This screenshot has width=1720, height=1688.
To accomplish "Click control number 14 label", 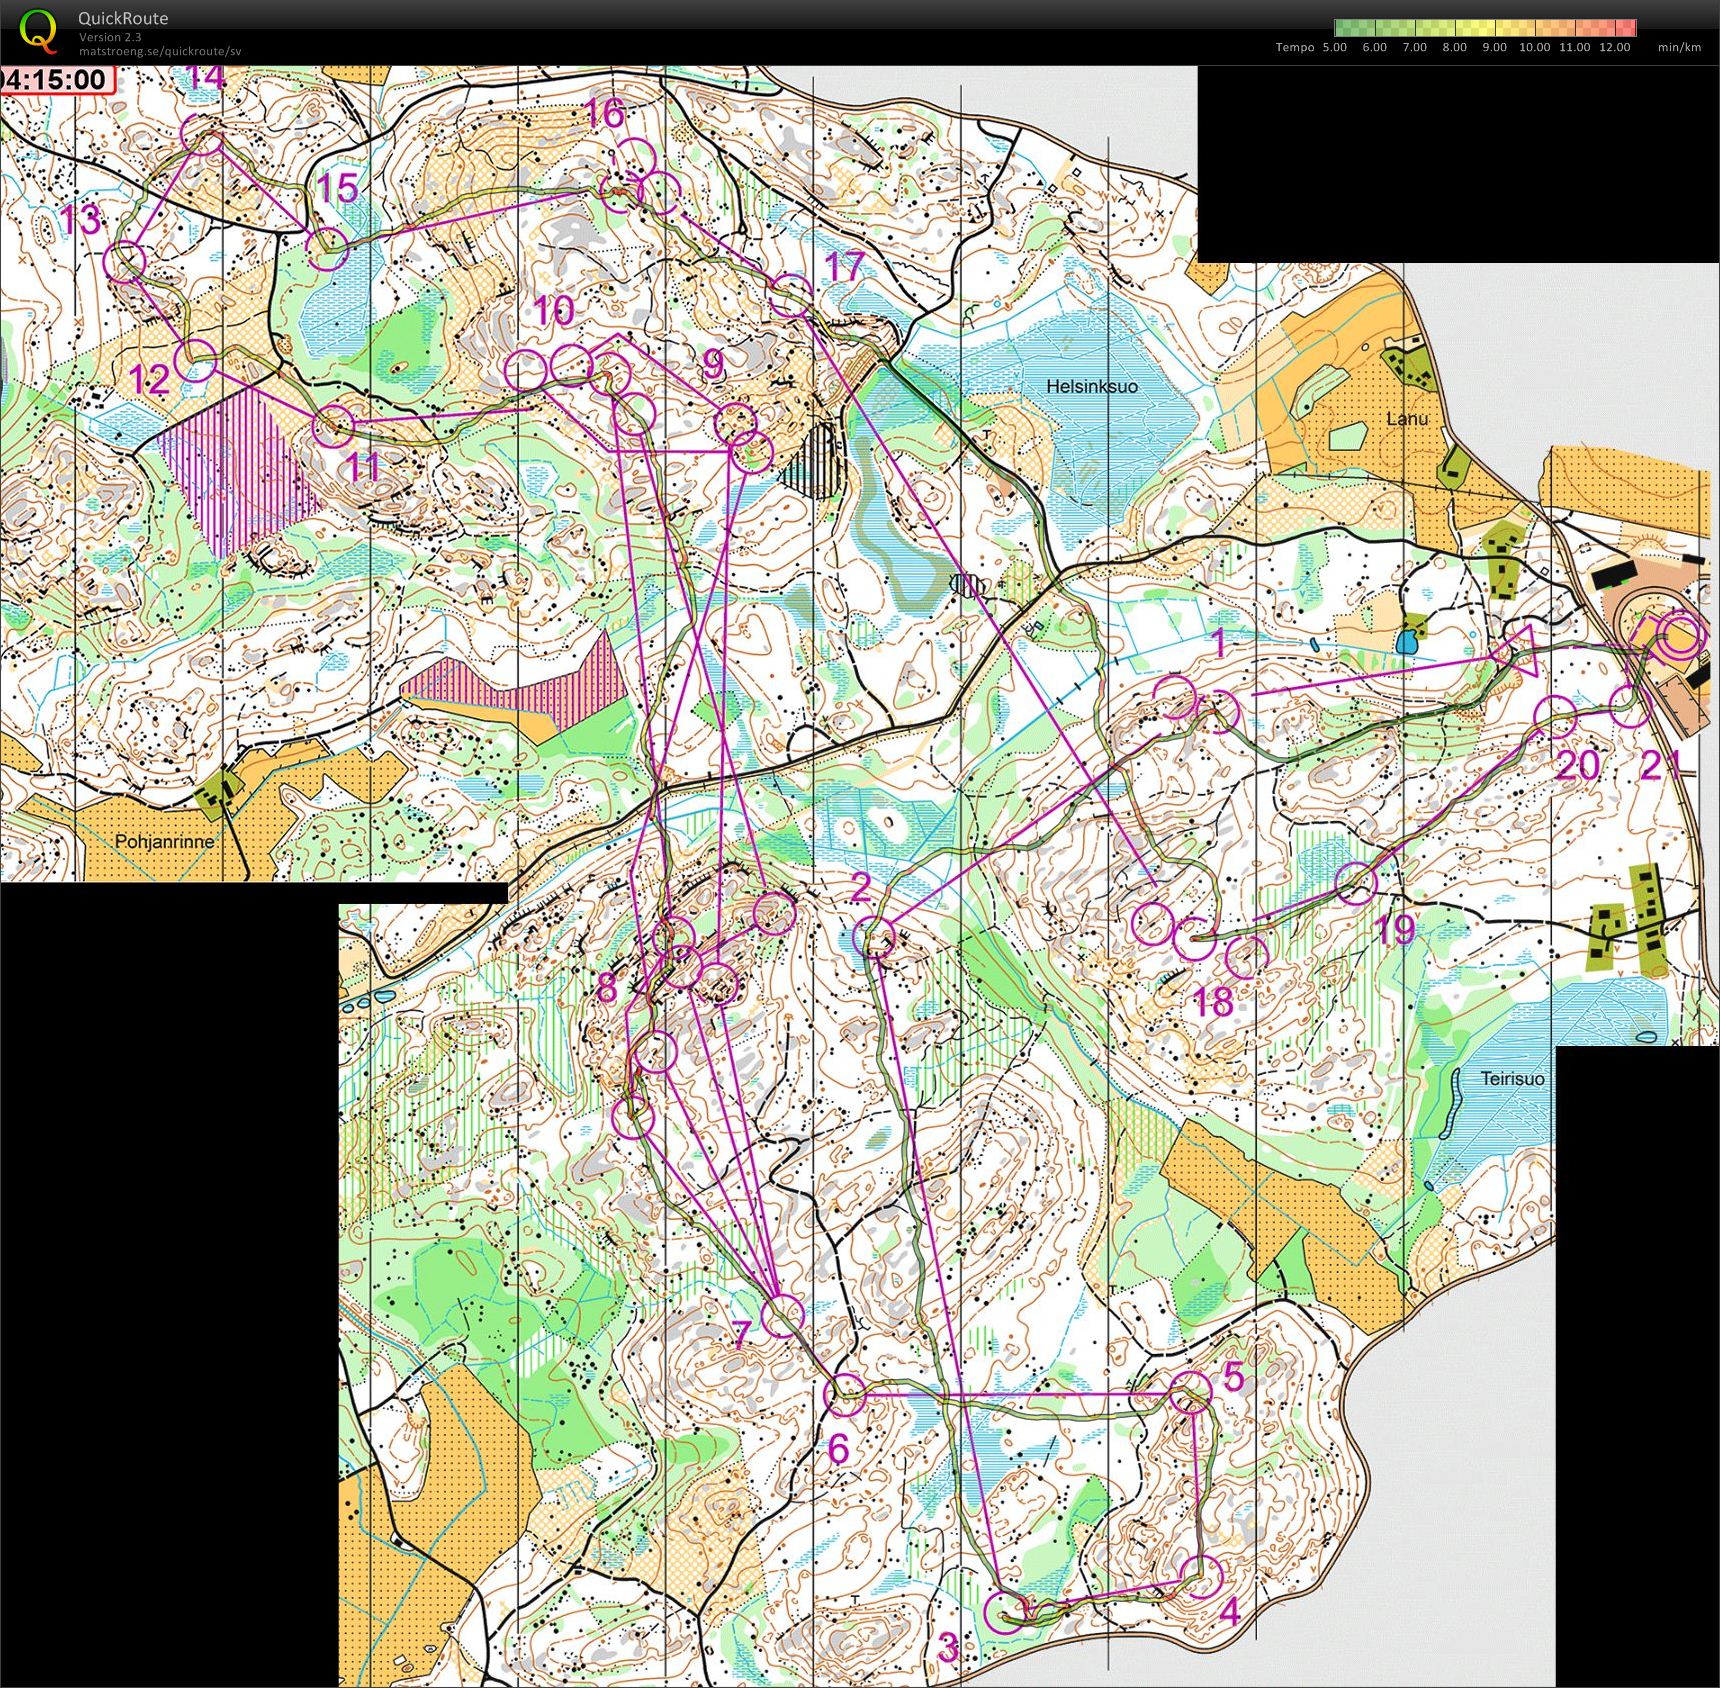I will [205, 76].
